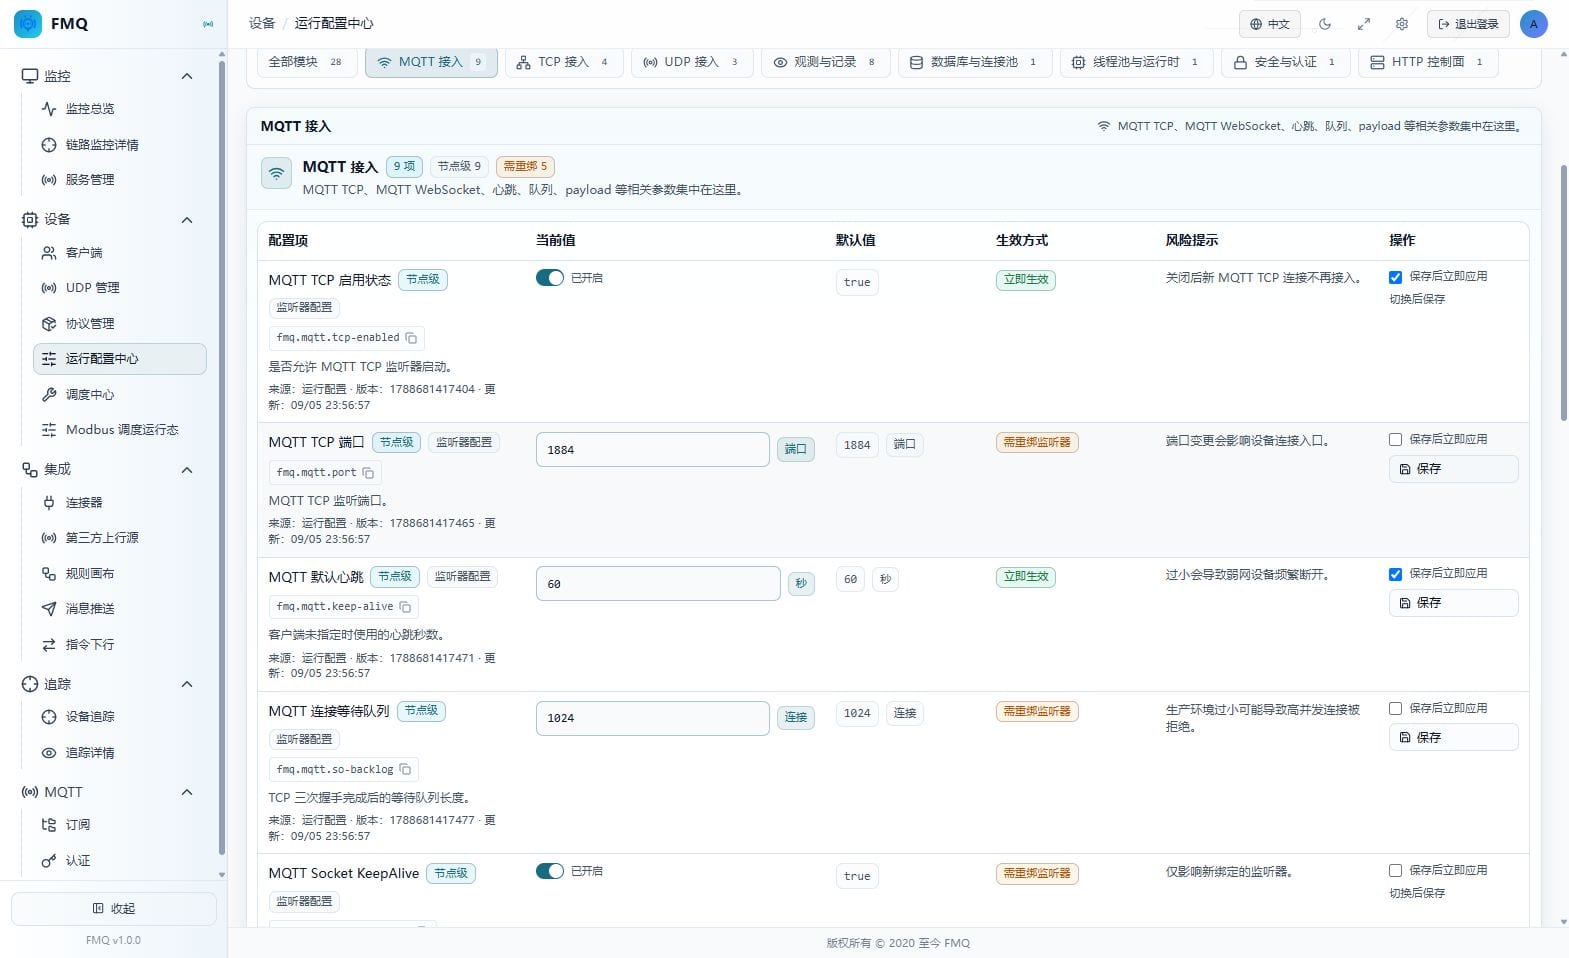The width and height of the screenshot is (1569, 958).
Task: Copy the fmq.mqtt.so-backlog key
Action: pos(405,770)
